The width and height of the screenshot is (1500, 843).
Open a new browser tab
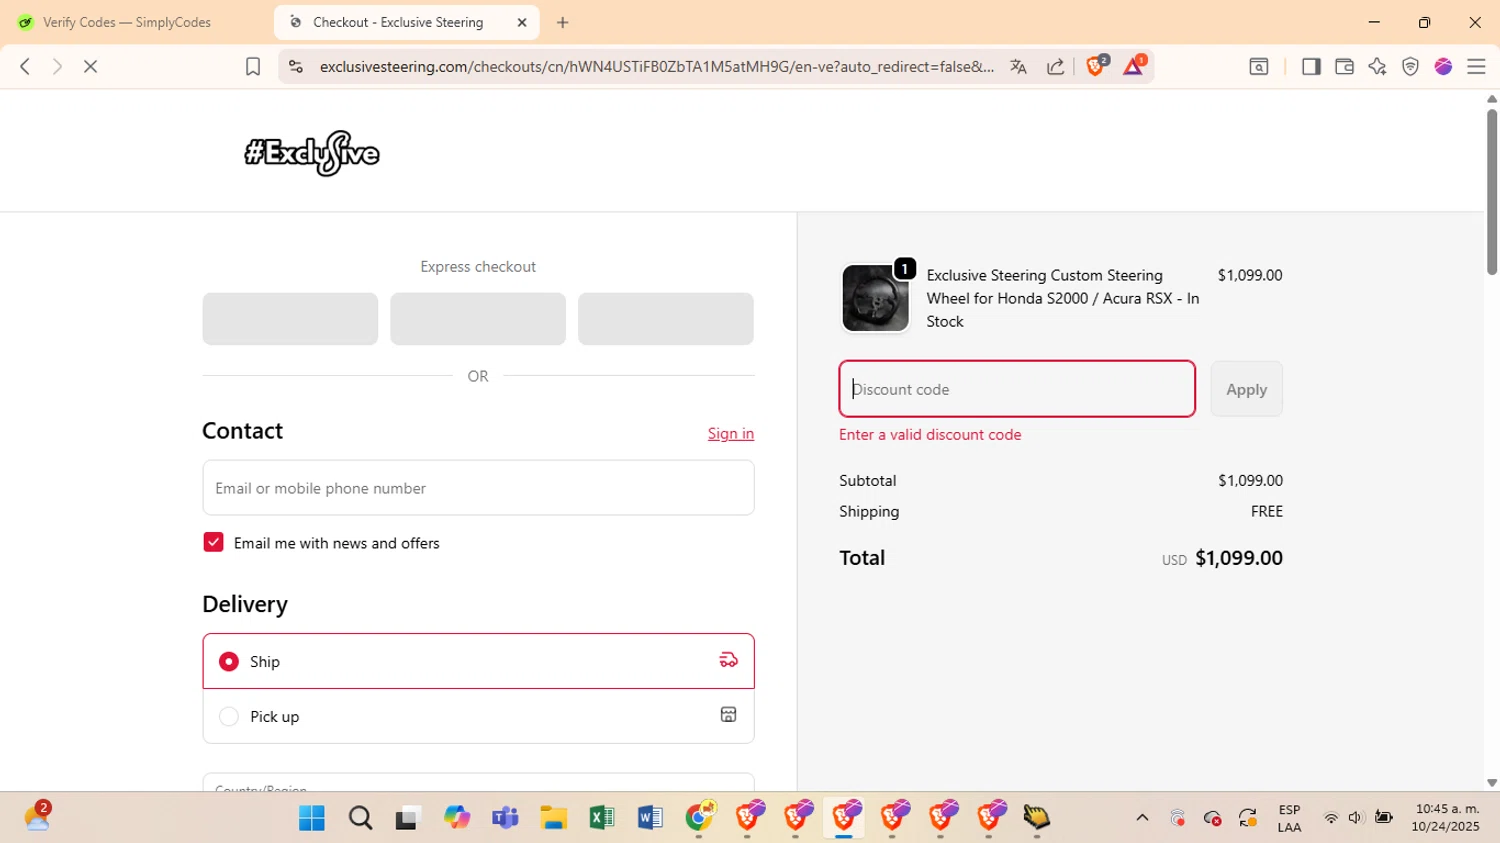click(563, 22)
